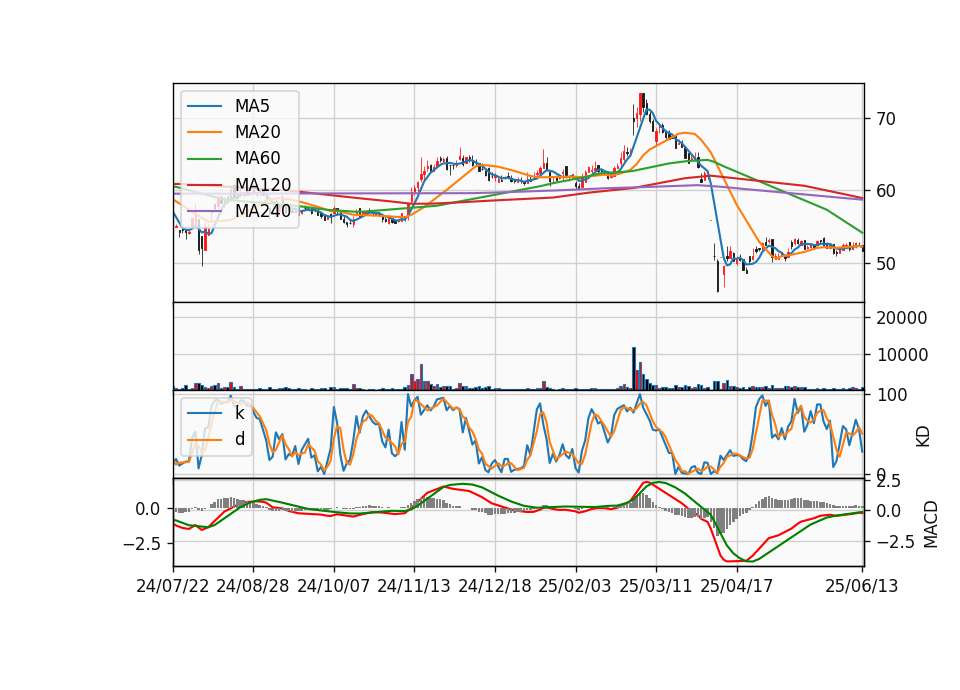Click the left MACD axis label −2.5

[142, 543]
